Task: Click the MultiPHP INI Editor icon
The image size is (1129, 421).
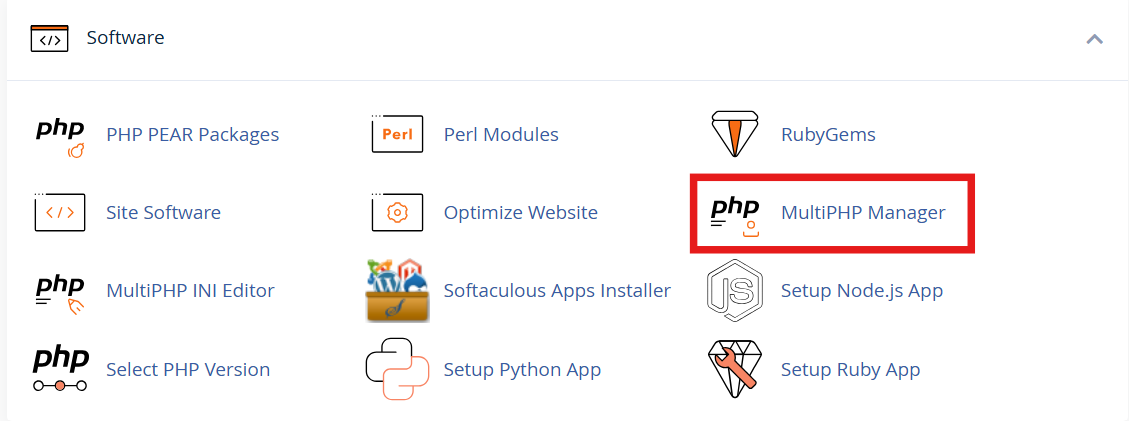Action: tap(61, 291)
